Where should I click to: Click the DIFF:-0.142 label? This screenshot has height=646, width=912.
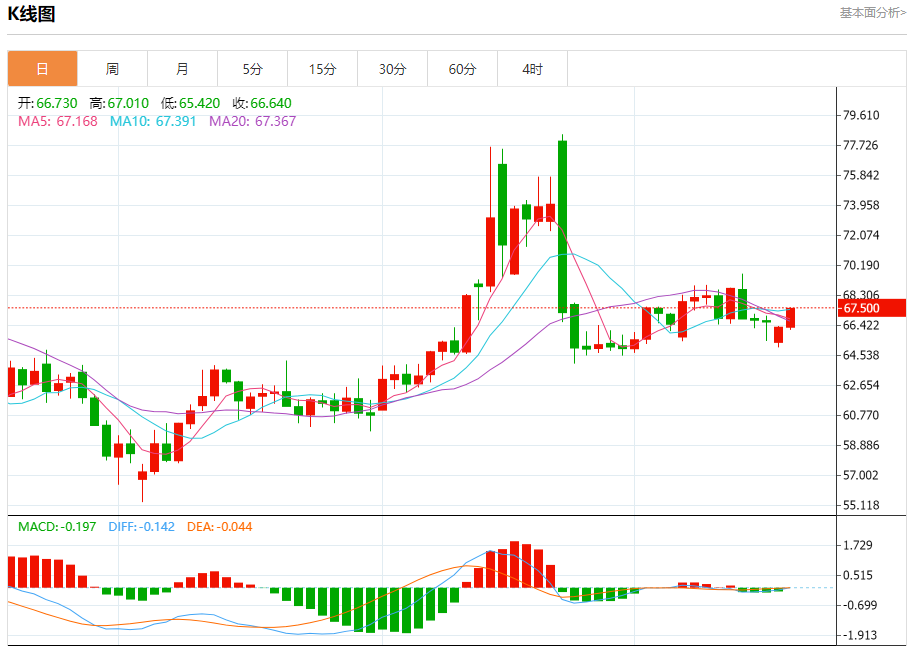pos(141,527)
